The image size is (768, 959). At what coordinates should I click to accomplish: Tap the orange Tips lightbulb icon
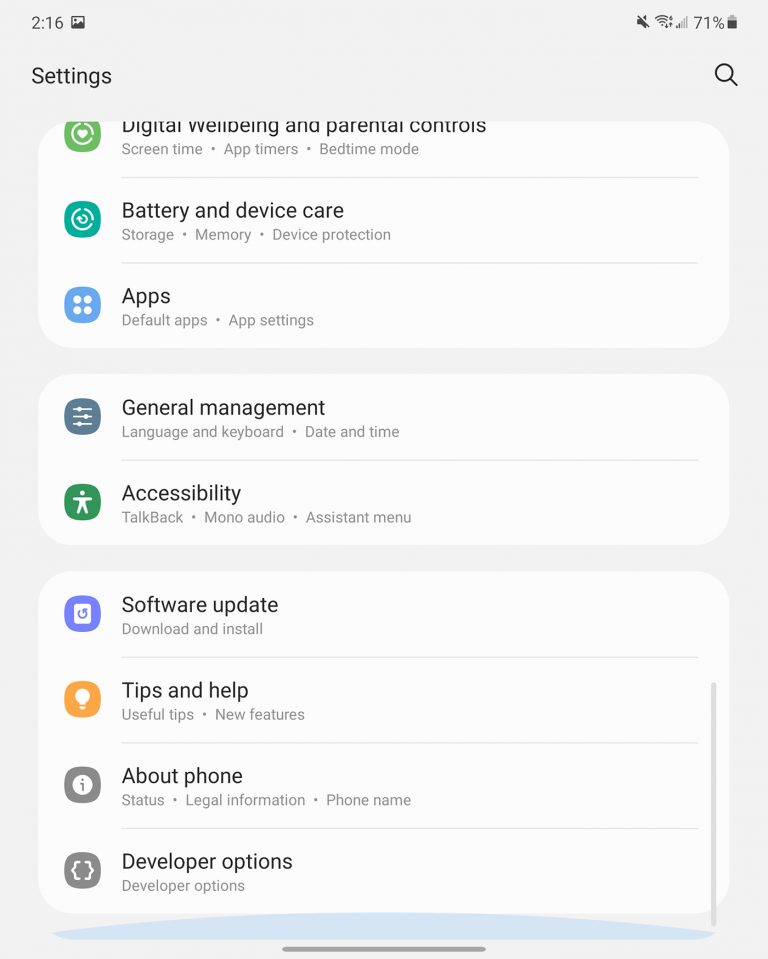(x=83, y=699)
